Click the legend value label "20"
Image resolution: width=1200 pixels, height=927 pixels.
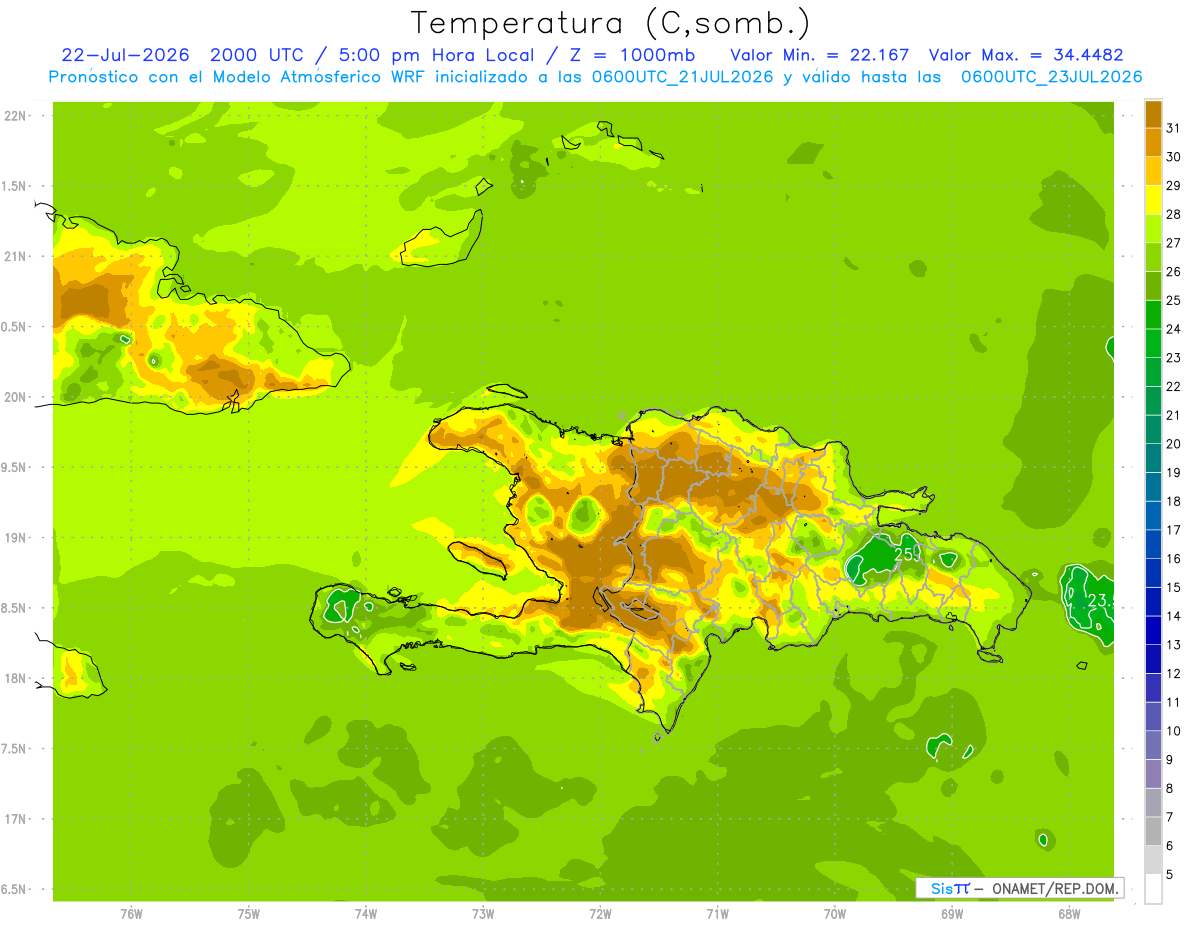pyautogui.click(x=1173, y=444)
